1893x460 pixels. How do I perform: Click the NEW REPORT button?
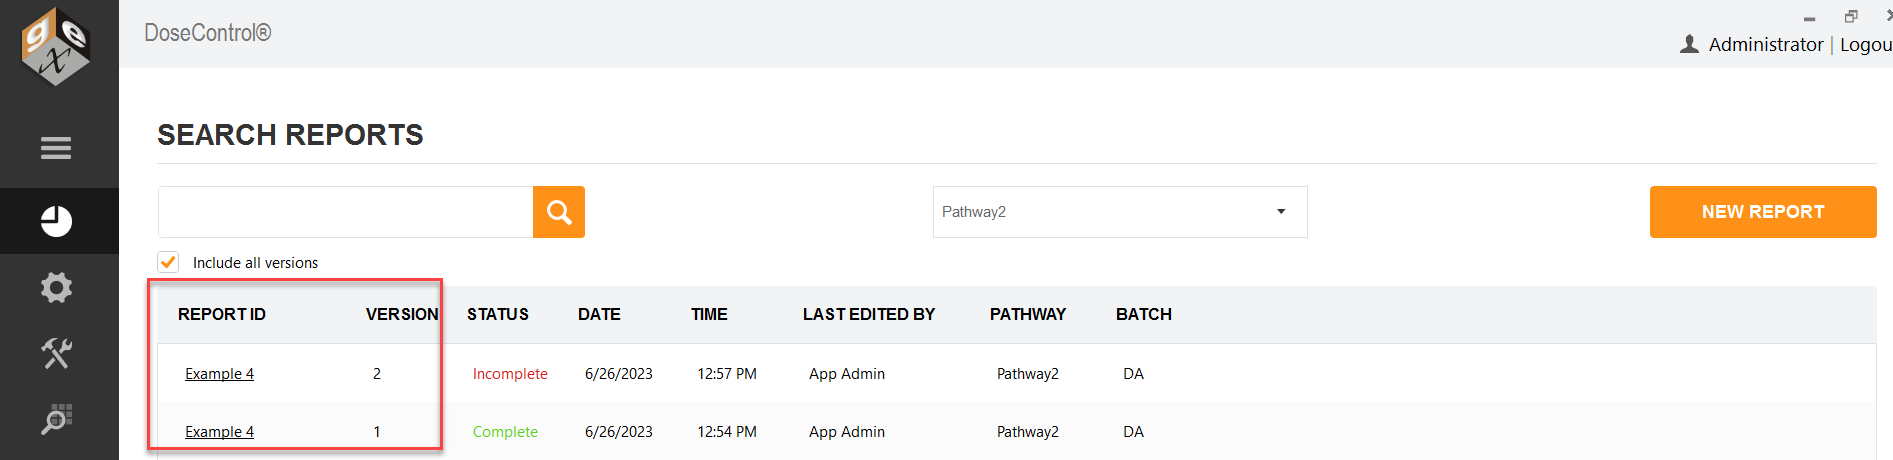pos(1763,212)
